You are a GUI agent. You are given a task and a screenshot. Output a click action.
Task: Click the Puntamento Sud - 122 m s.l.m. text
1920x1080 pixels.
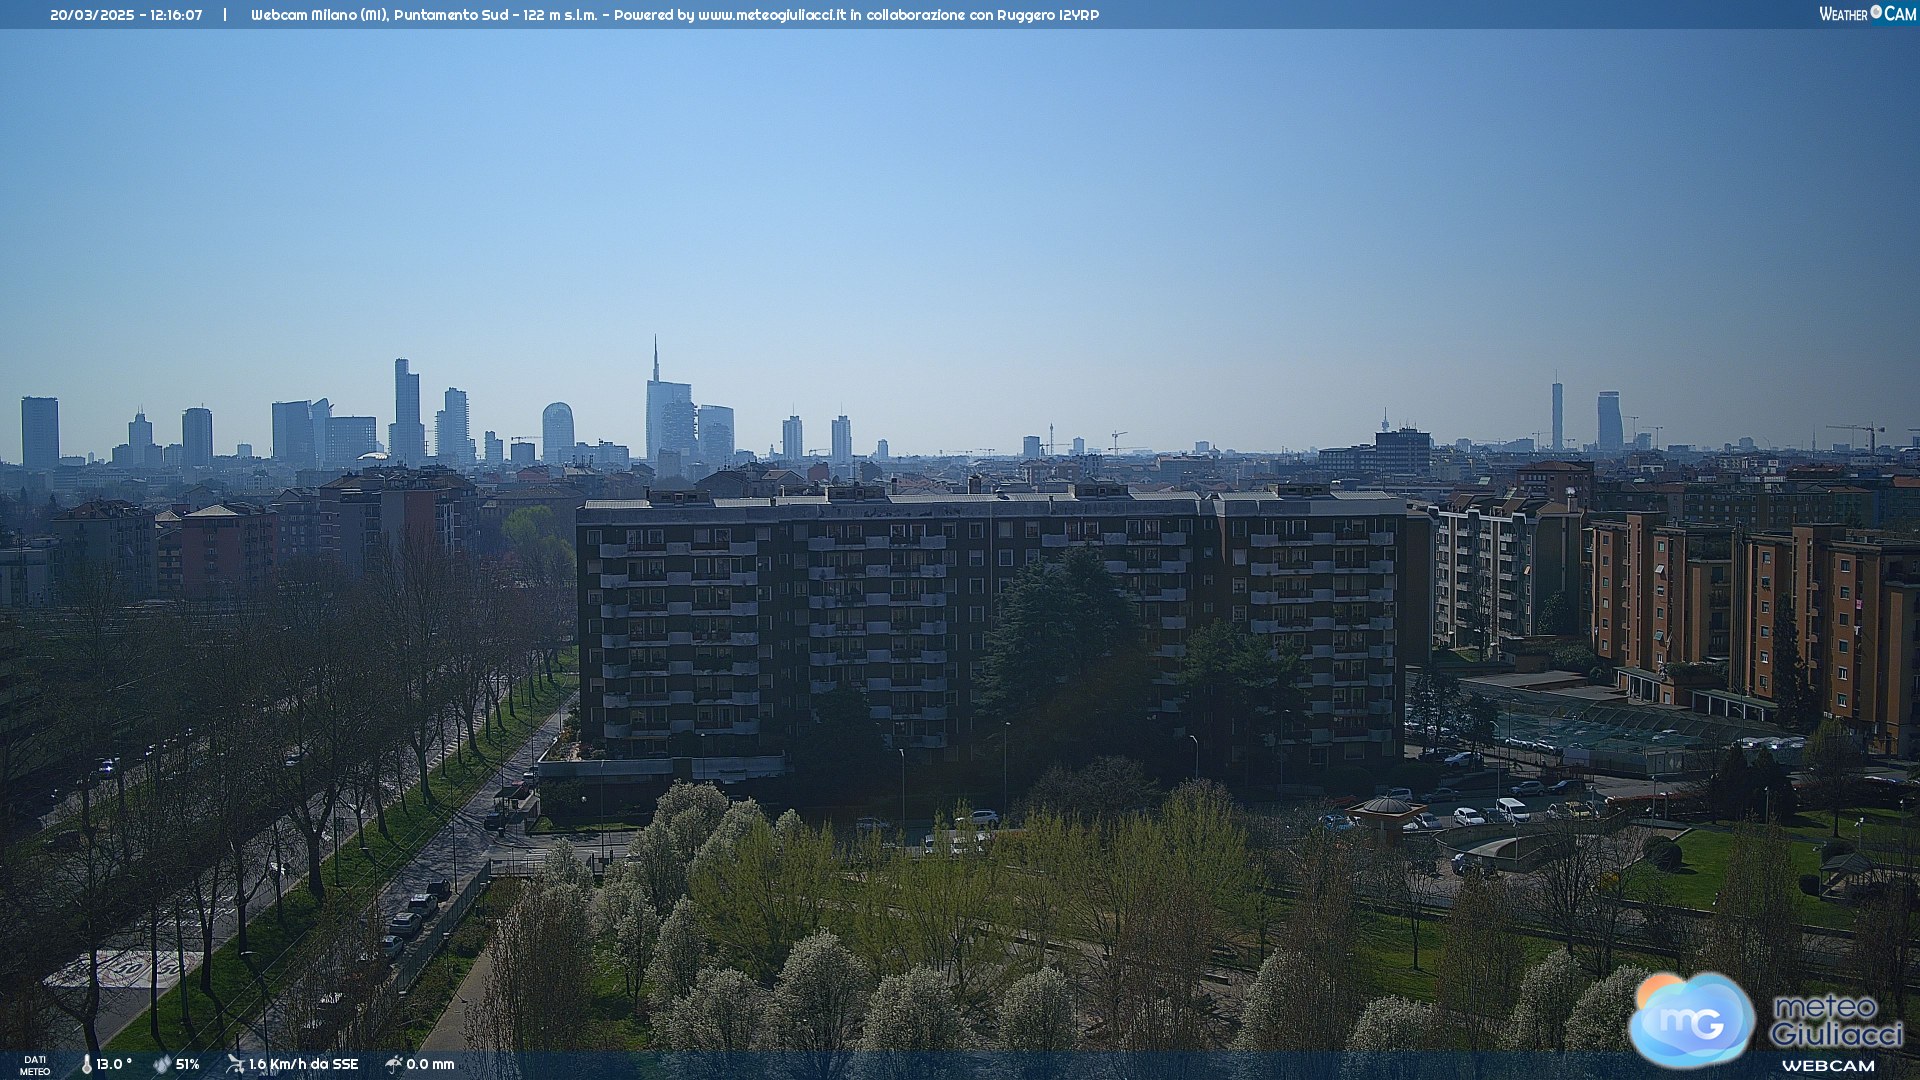[x=495, y=15]
